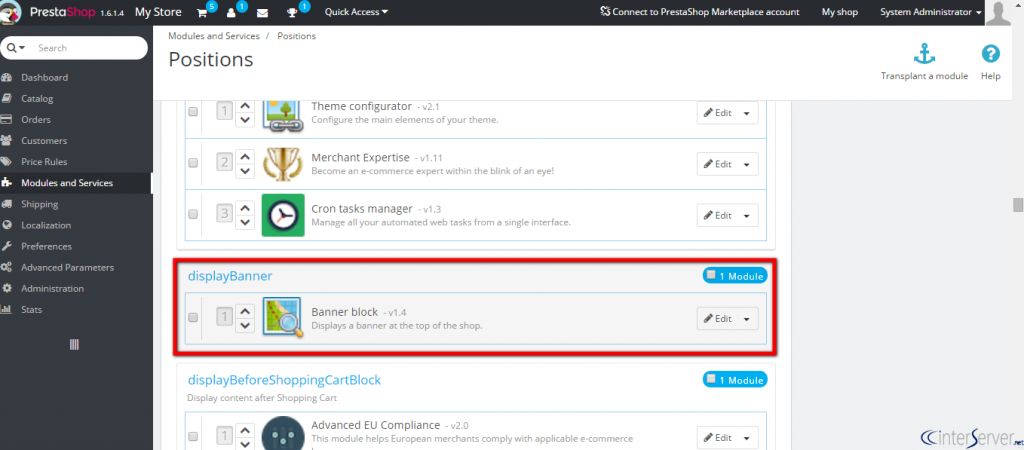Open the new customers person icon
This screenshot has height=450, width=1024.
pyautogui.click(x=231, y=12)
